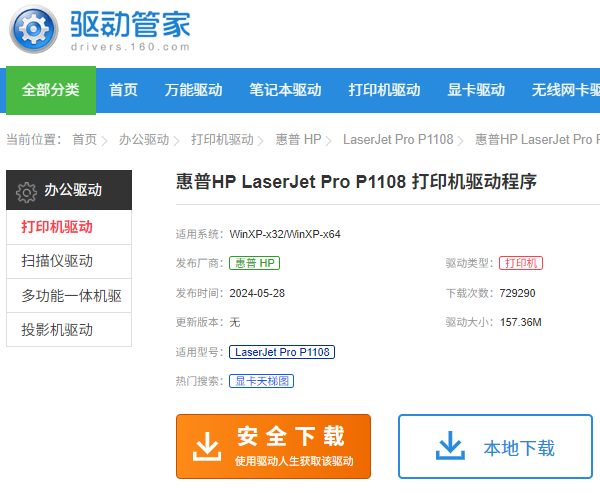Open the 无线网卡驱动 navigation item
Image resolution: width=600 pixels, height=493 pixels.
pyautogui.click(x=566, y=90)
